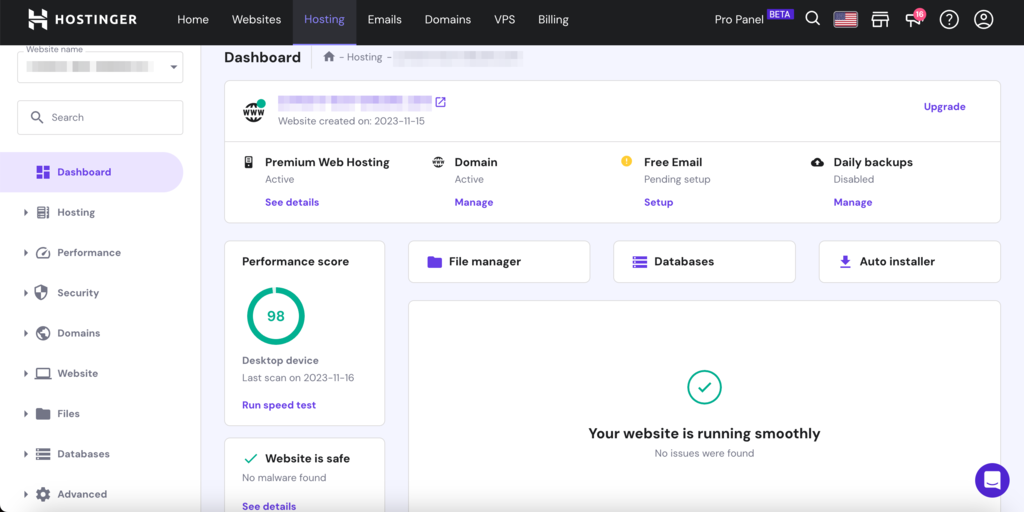Open the File manager button
Image resolution: width=1024 pixels, height=512 pixels.
[498, 262]
